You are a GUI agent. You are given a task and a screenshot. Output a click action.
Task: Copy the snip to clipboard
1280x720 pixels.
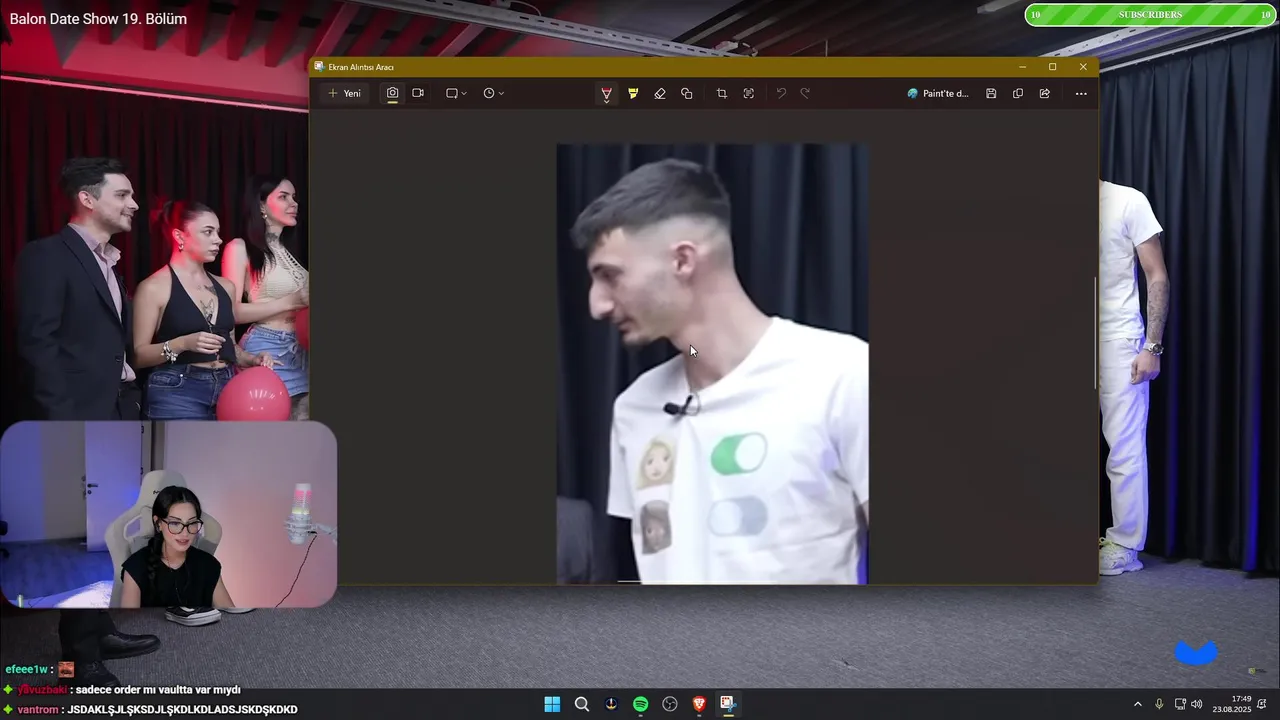tap(1018, 93)
